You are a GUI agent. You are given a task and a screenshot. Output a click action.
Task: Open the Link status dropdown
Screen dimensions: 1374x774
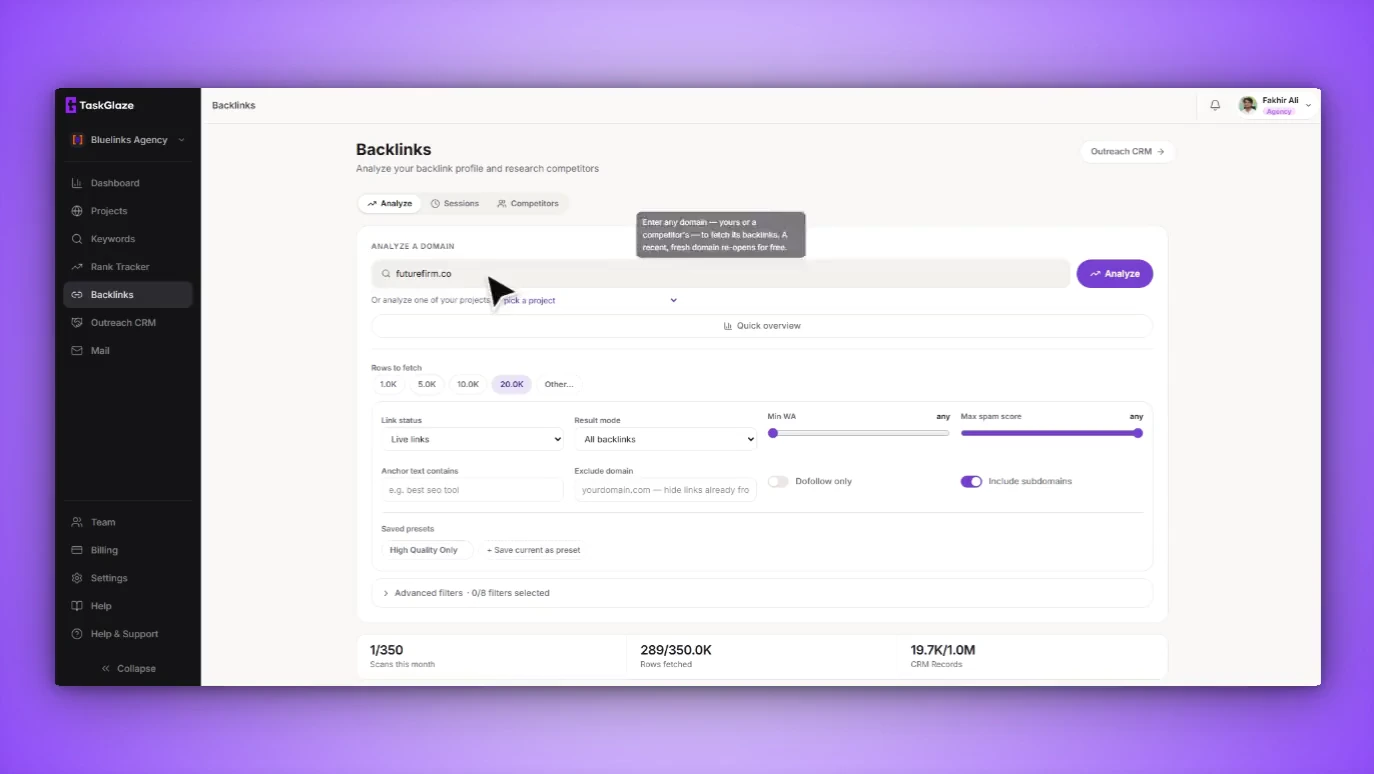point(472,439)
